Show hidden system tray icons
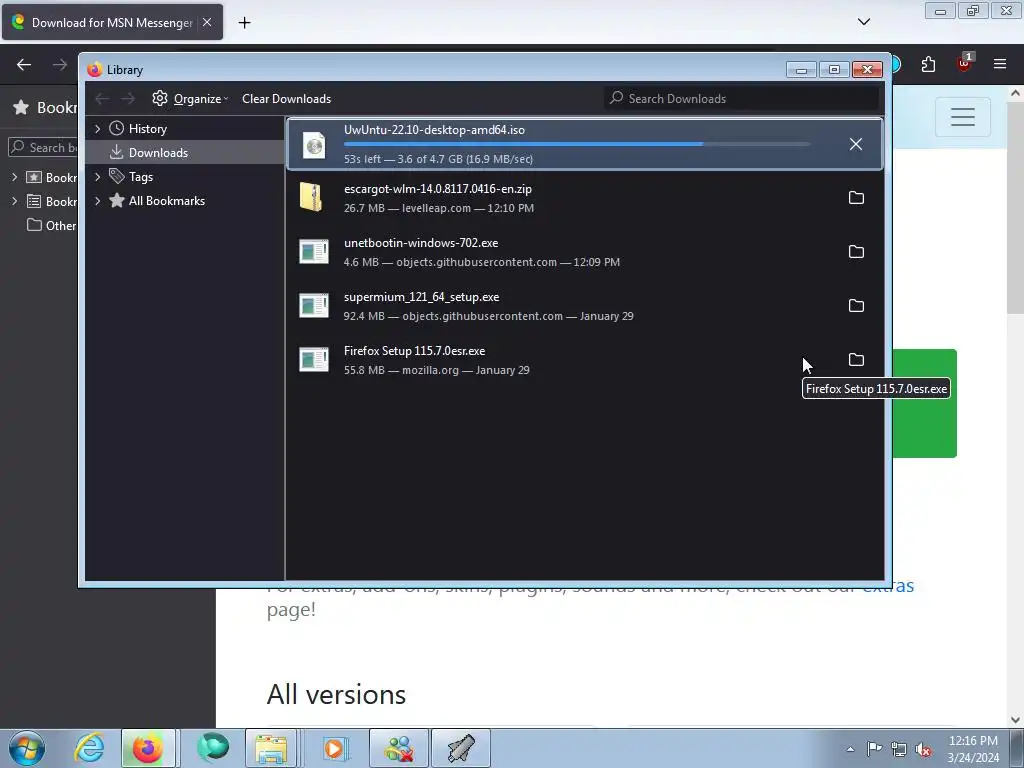1024x768 pixels. 850,749
